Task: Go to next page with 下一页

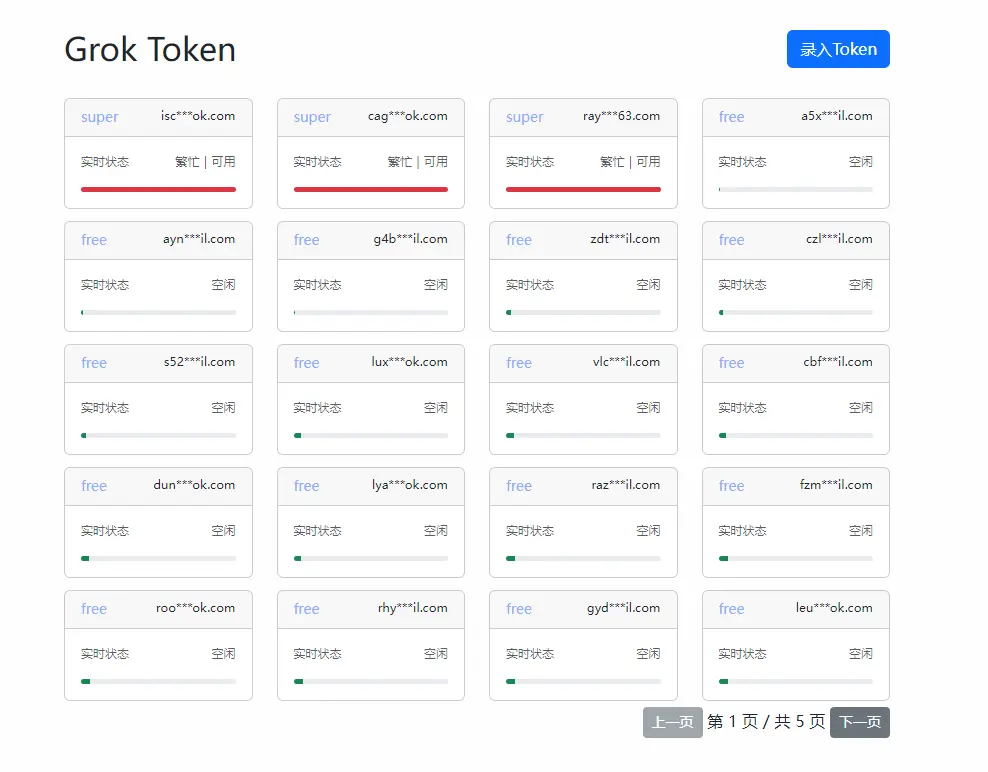Action: tap(859, 722)
